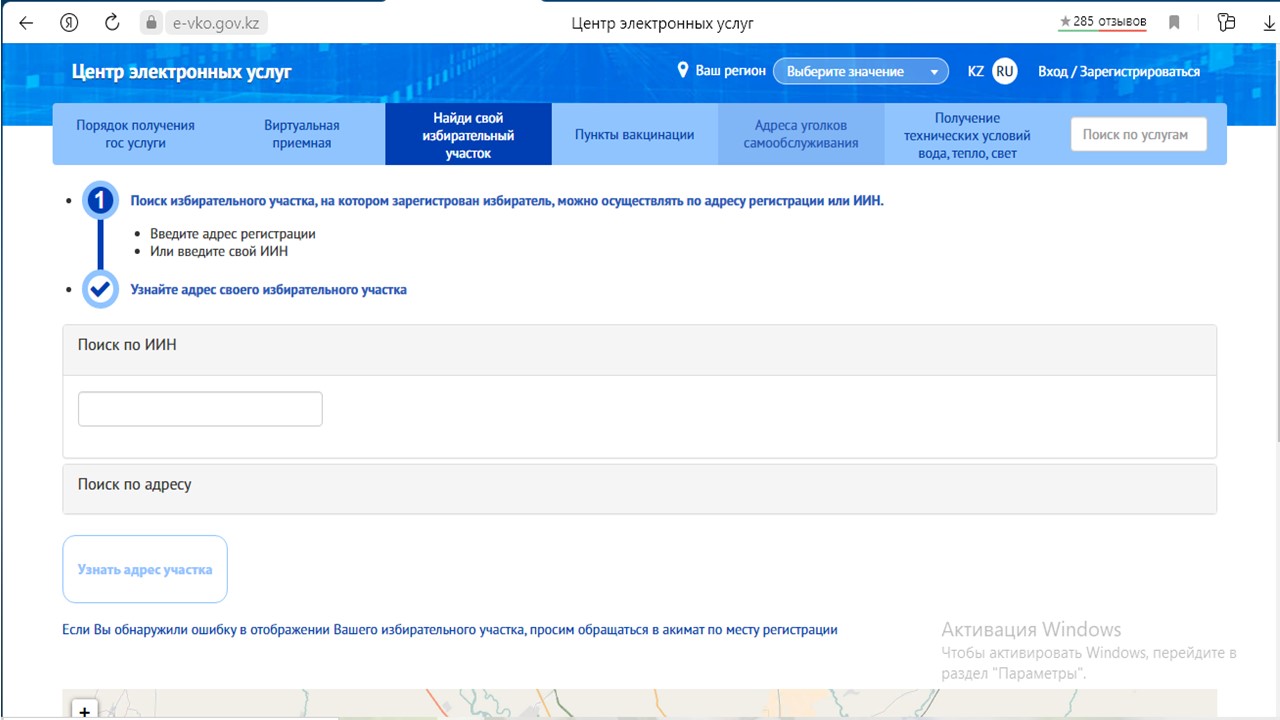
Task: Click the checkmark step circle icon
Action: point(99,289)
